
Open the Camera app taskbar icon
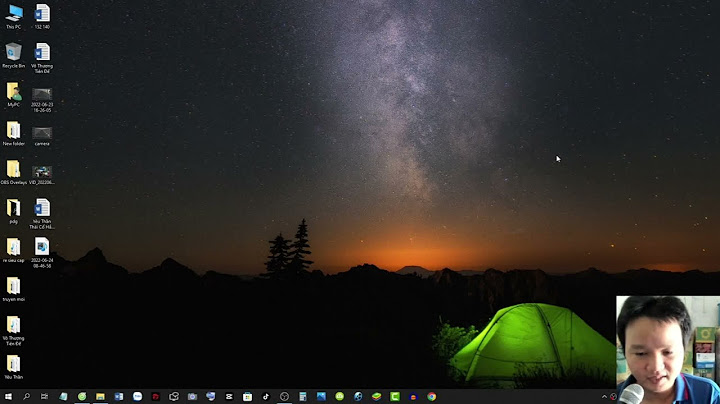coord(192,397)
